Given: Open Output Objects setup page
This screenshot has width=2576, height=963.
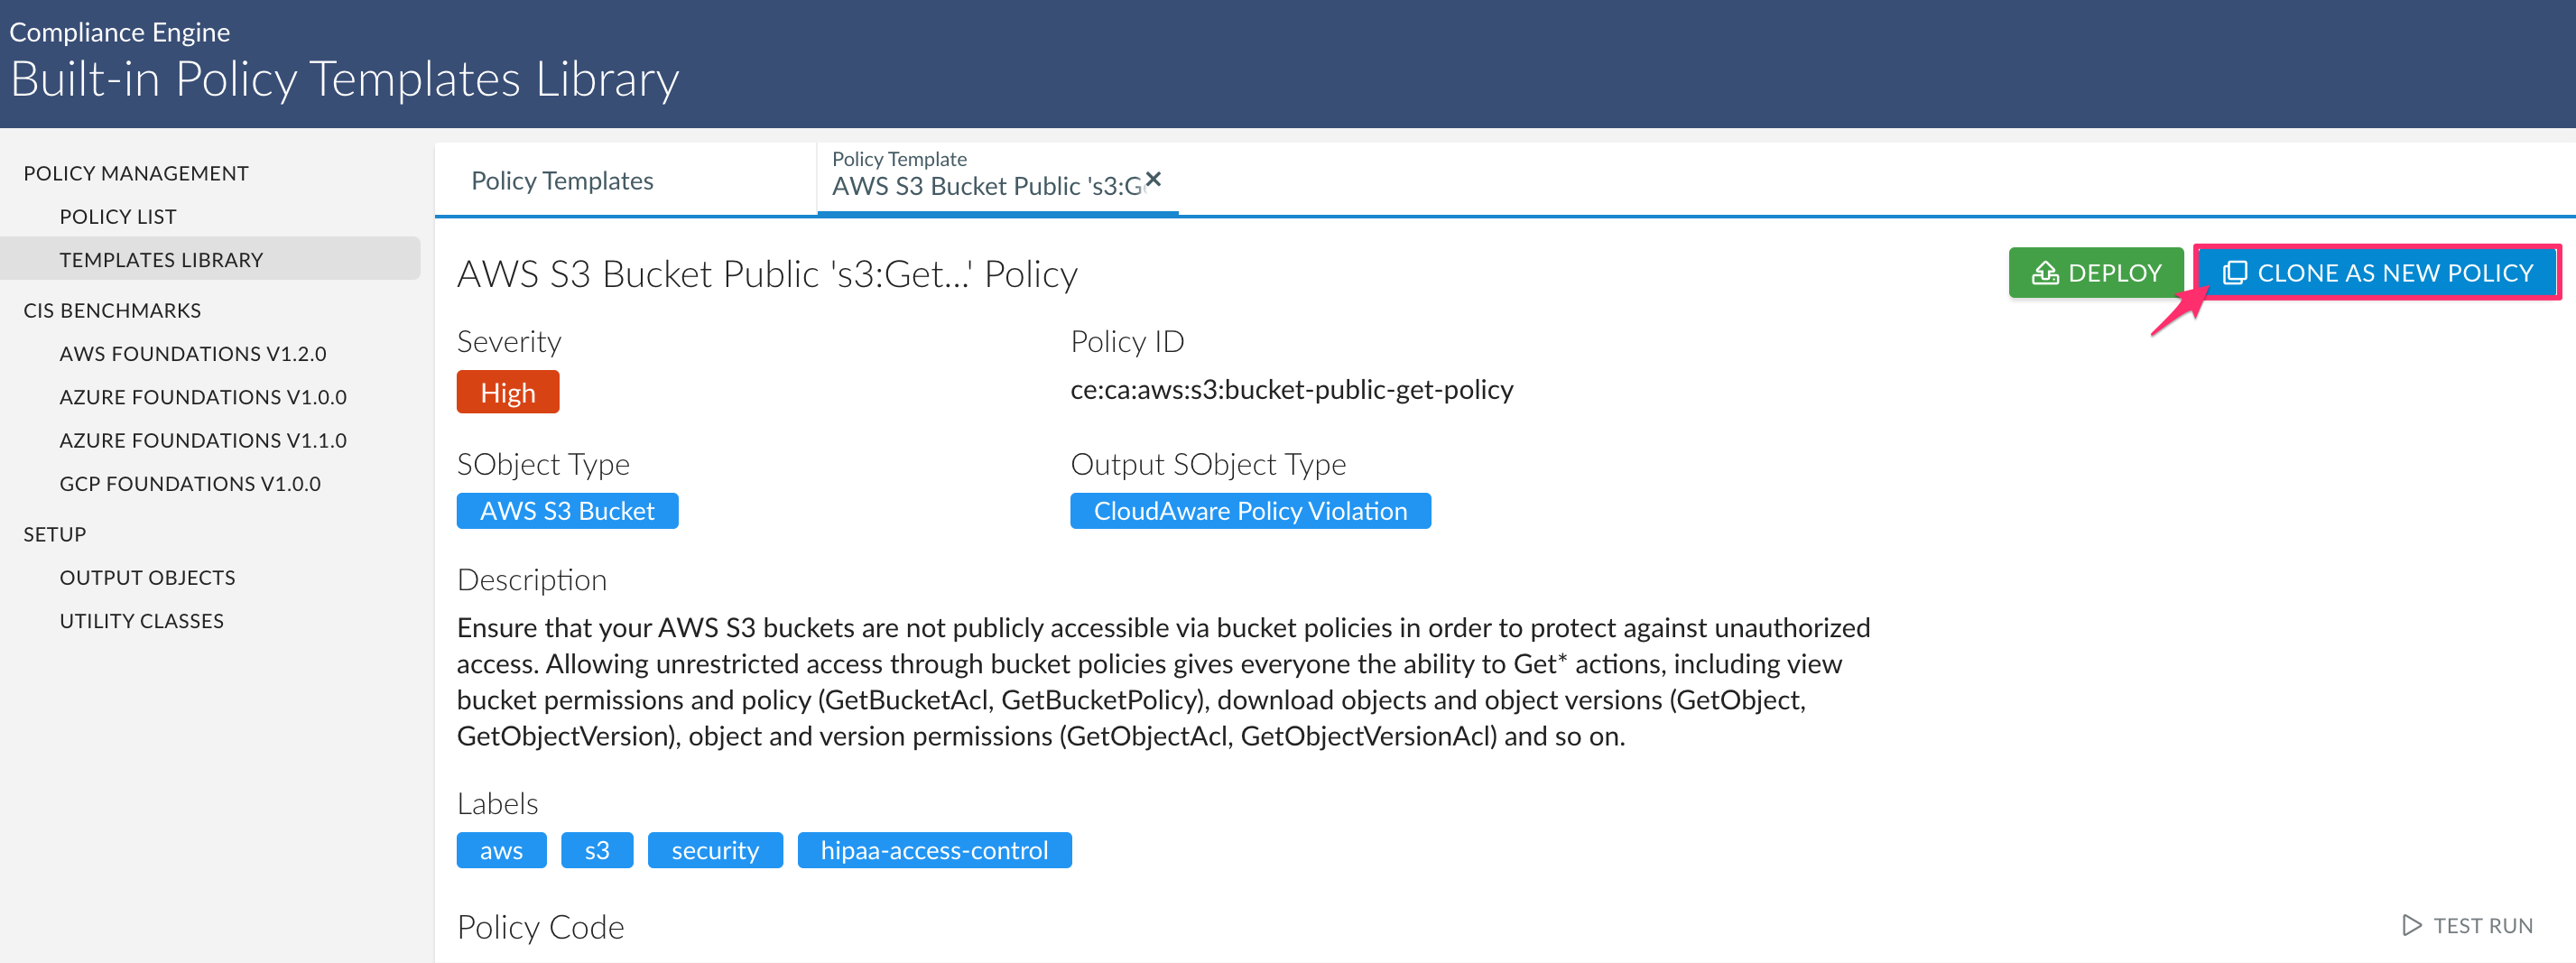Looking at the screenshot, I should tap(148, 578).
